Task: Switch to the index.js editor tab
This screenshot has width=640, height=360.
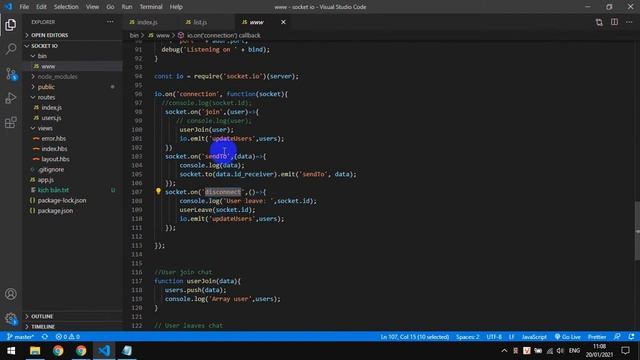Action: (147, 22)
